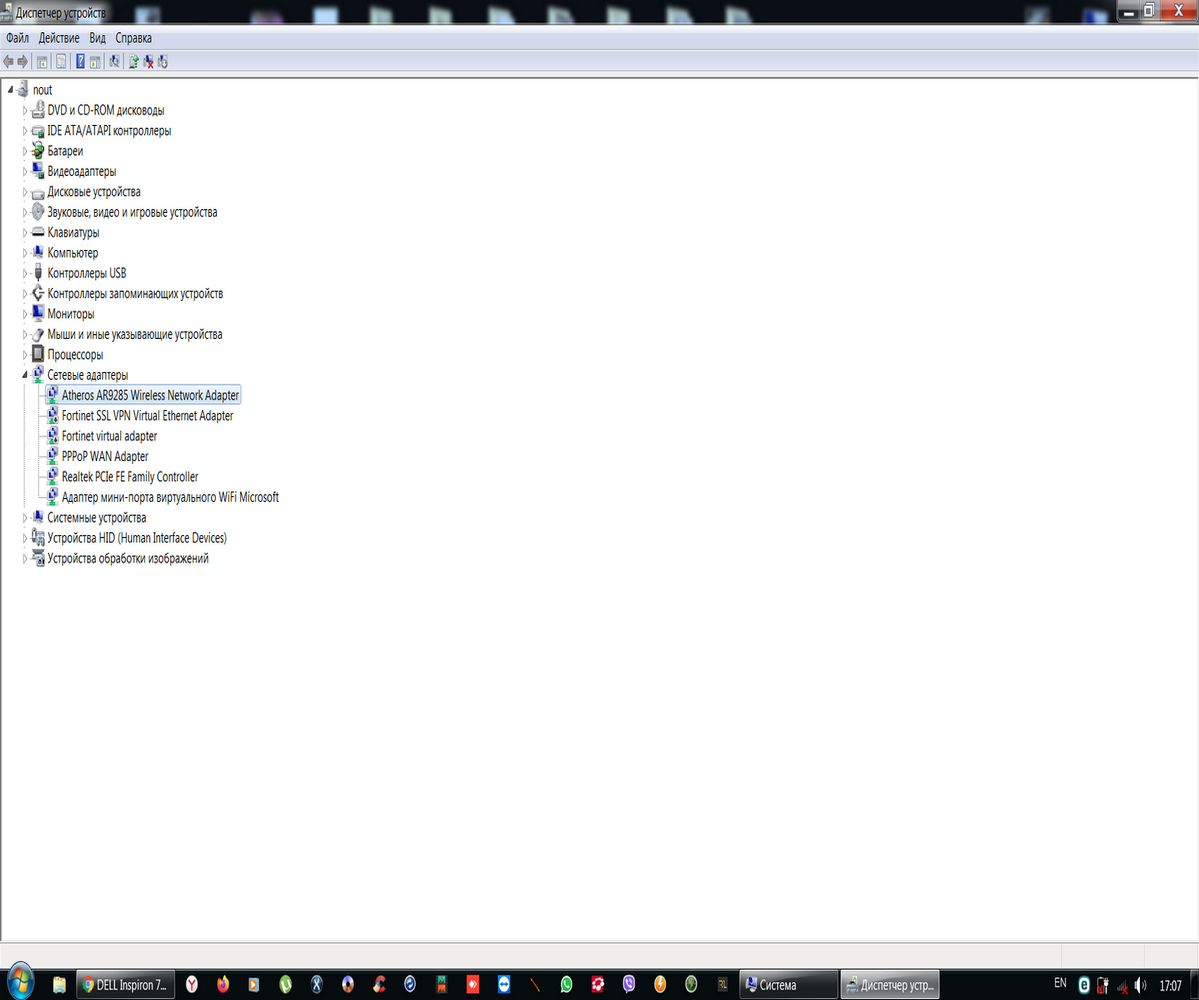Open the Действие menu

(58, 38)
